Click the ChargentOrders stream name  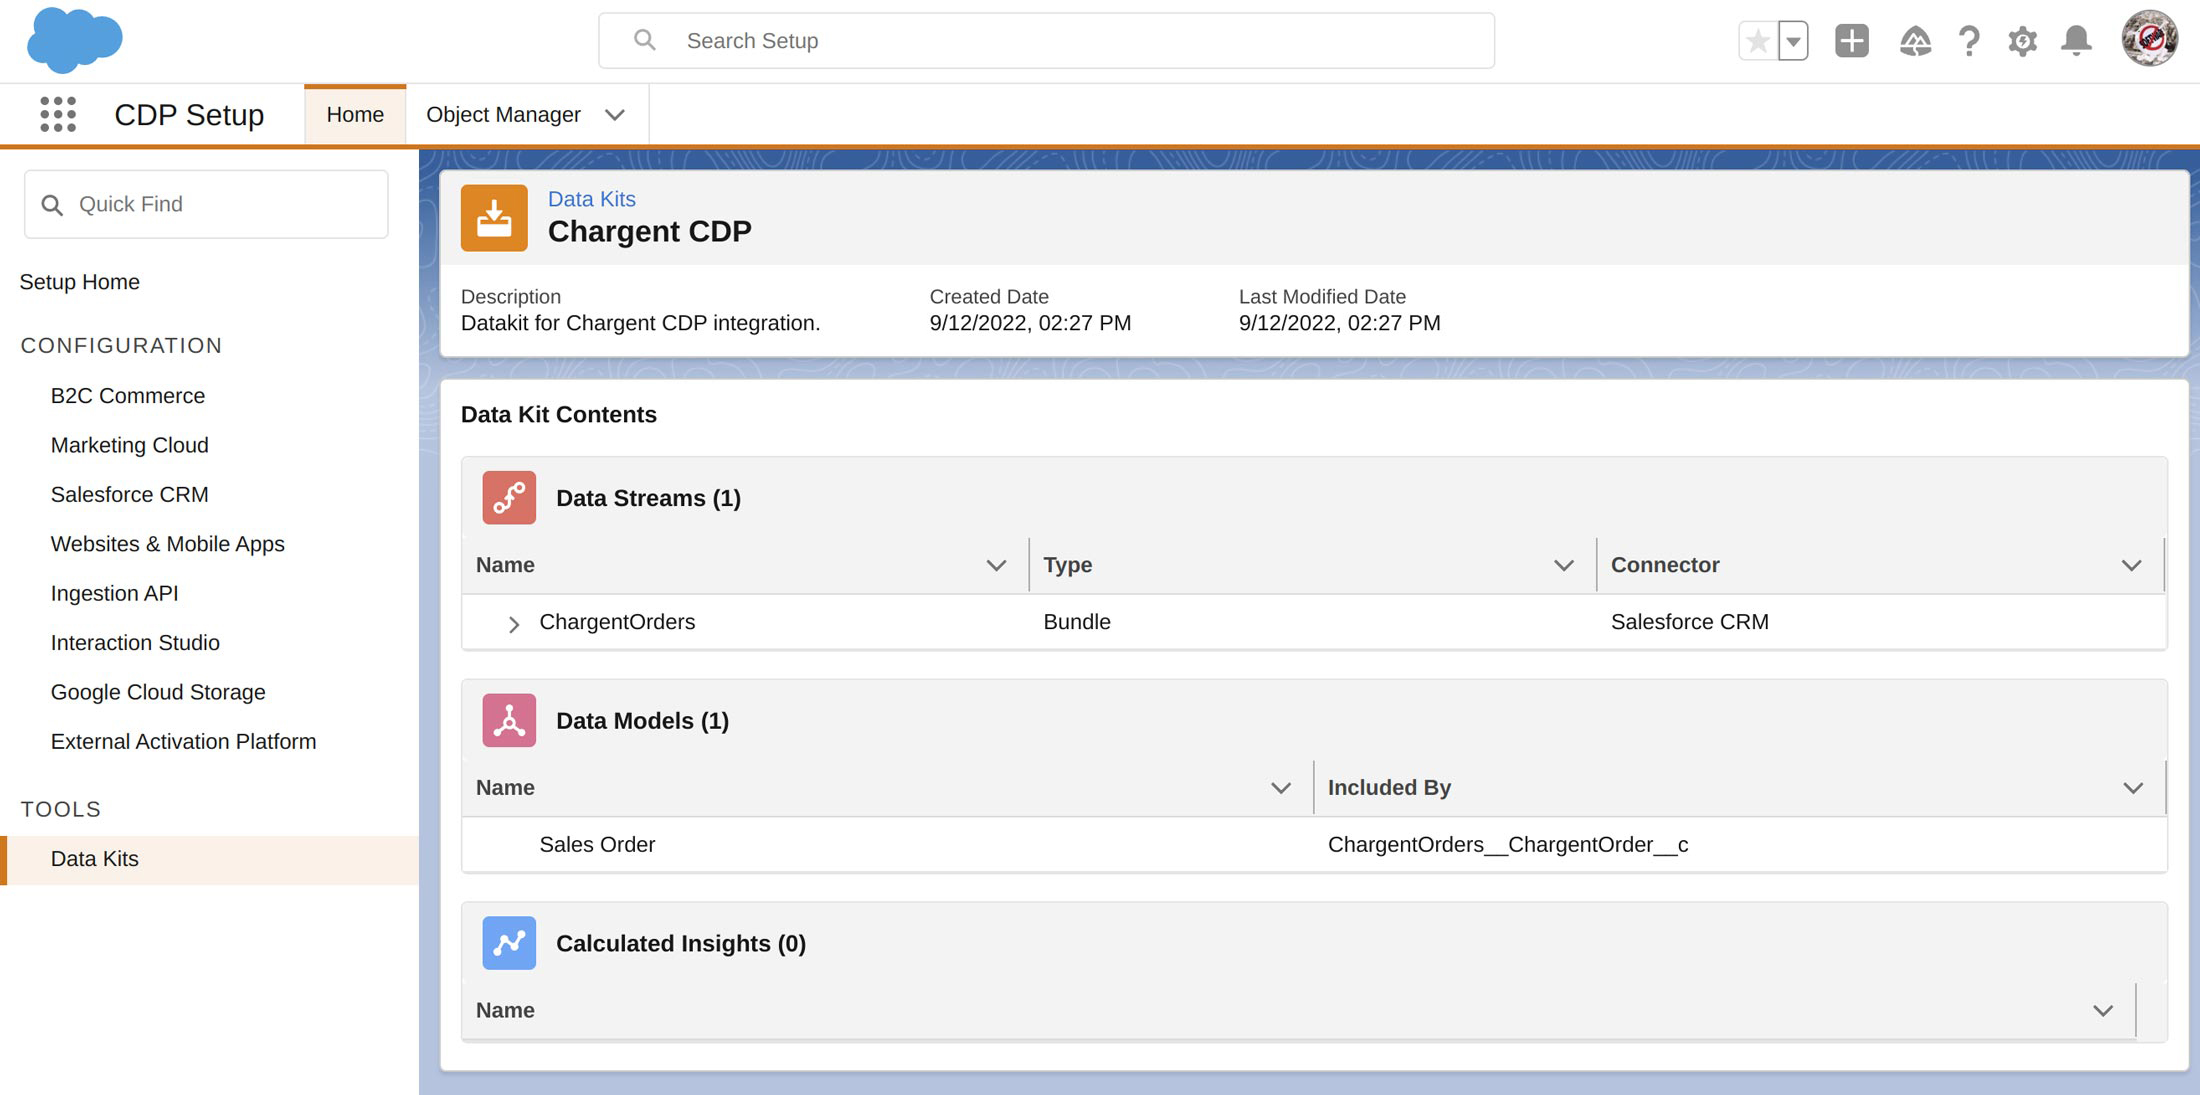tap(617, 622)
